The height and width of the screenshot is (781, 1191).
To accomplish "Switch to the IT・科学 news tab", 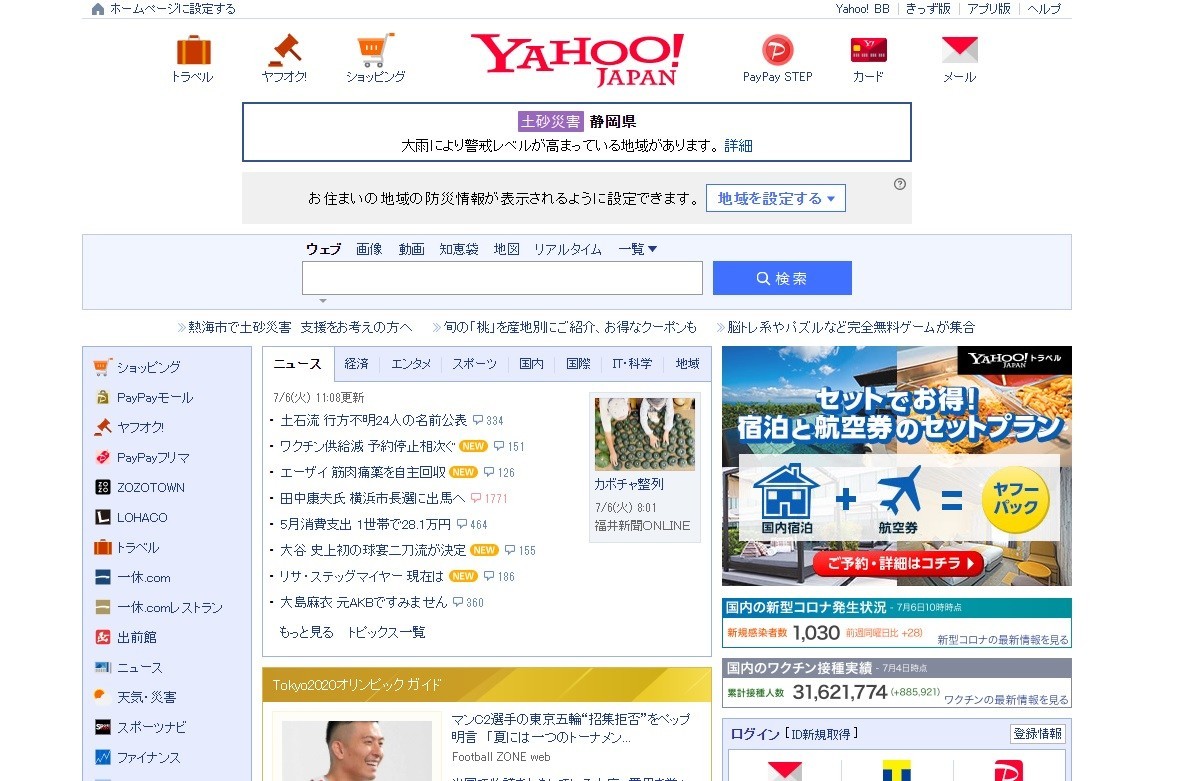I will pos(632,364).
